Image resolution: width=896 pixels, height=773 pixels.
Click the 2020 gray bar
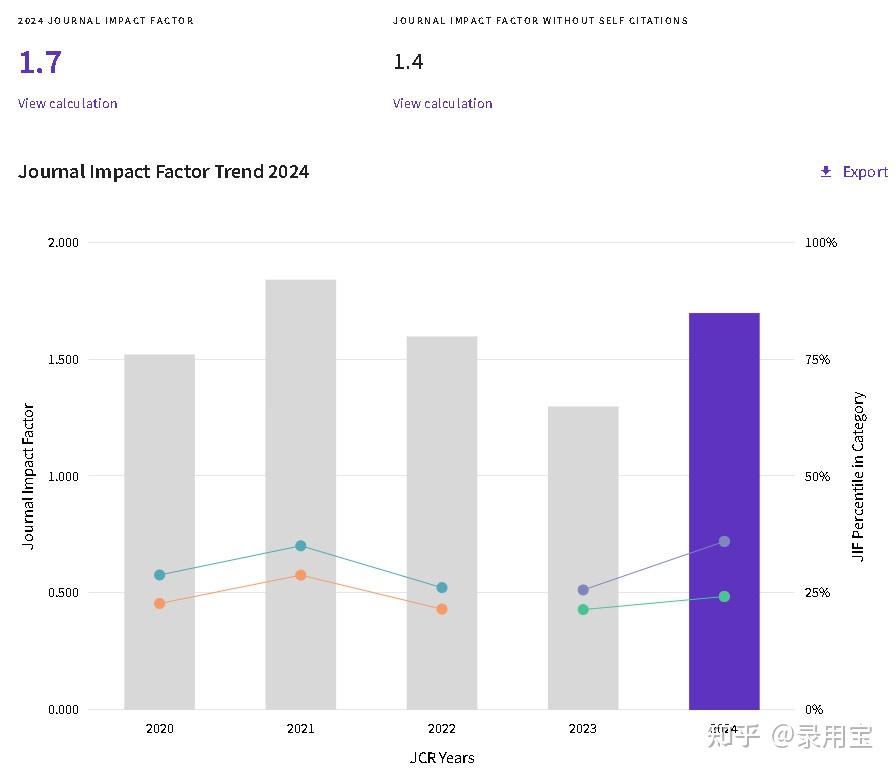(159, 532)
